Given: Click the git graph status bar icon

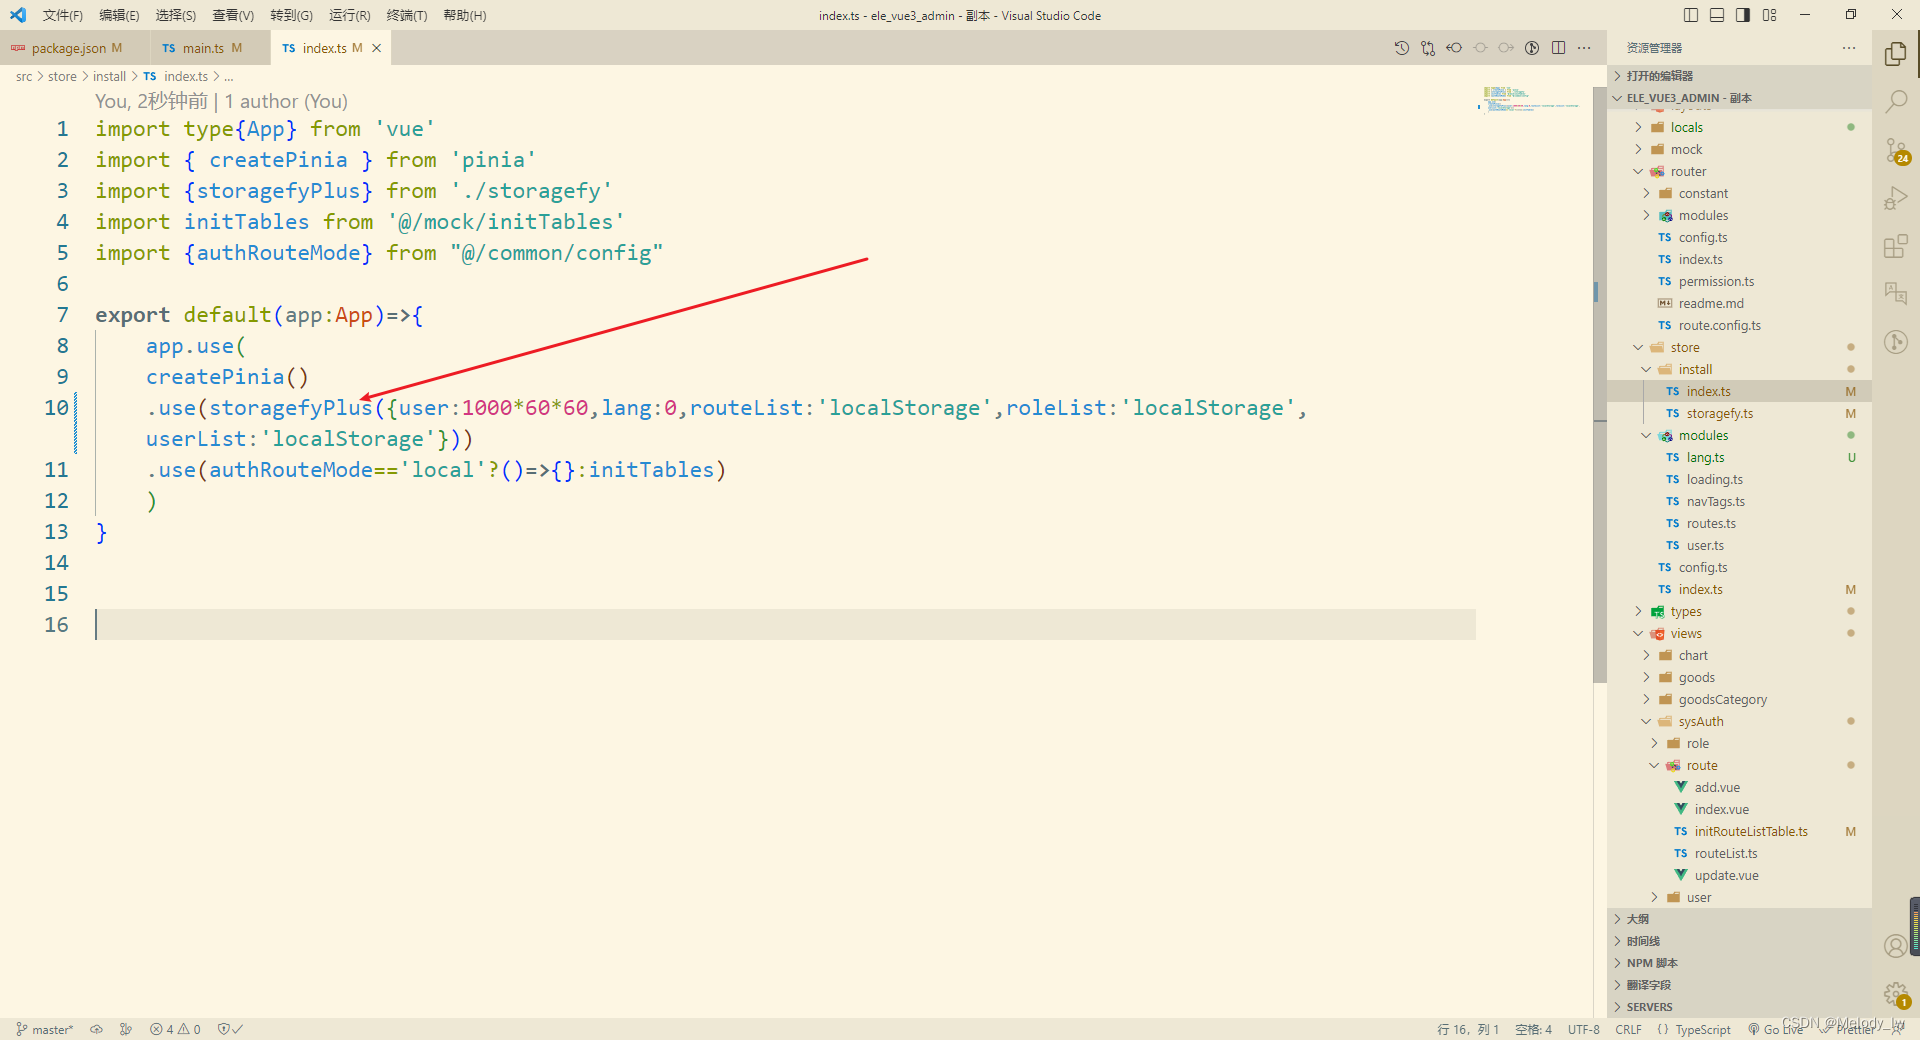Looking at the screenshot, I should coord(126,1029).
